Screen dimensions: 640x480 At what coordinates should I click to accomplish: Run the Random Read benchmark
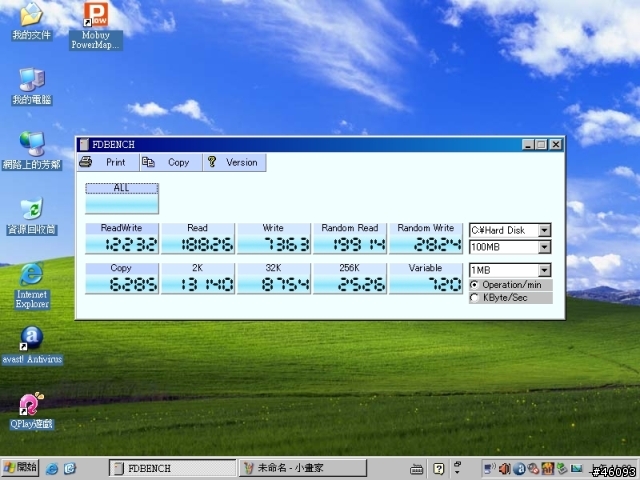tap(350, 238)
